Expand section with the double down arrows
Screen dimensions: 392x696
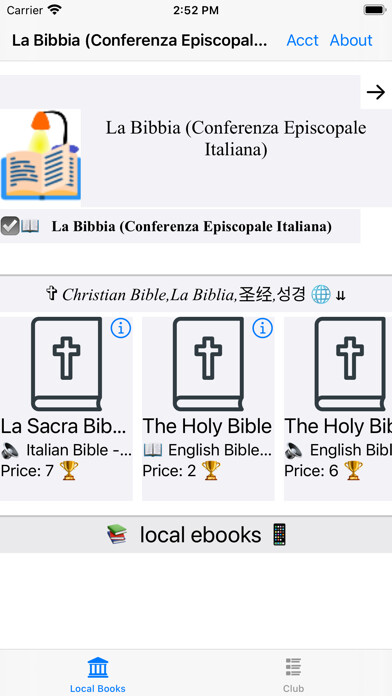point(341,296)
